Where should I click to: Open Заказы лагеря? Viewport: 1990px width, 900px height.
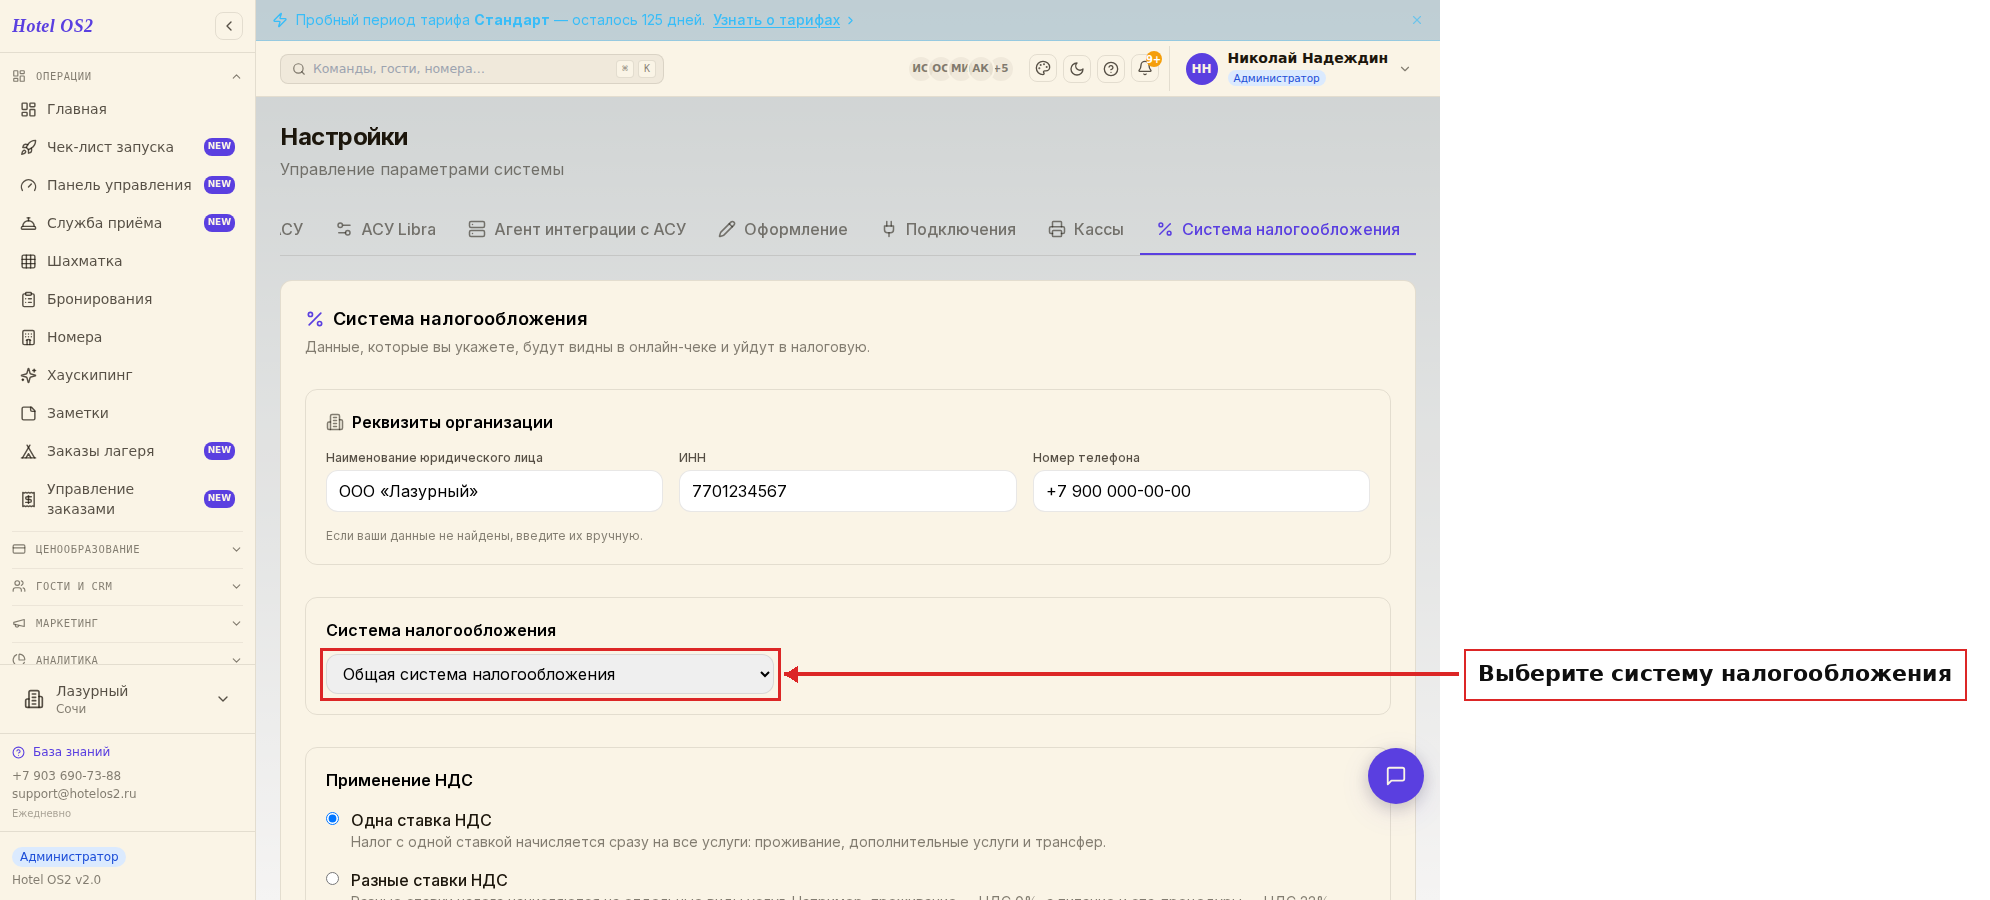tap(127, 451)
